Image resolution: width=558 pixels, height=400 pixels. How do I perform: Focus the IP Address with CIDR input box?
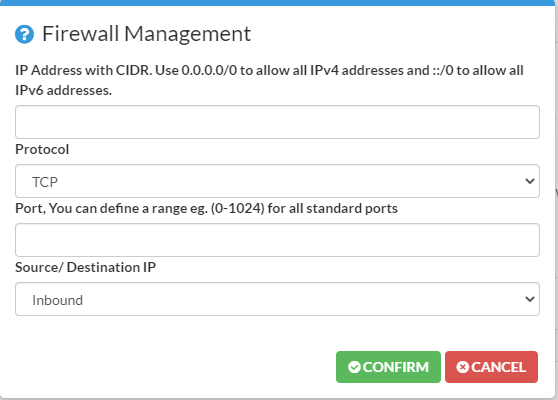pos(277,122)
